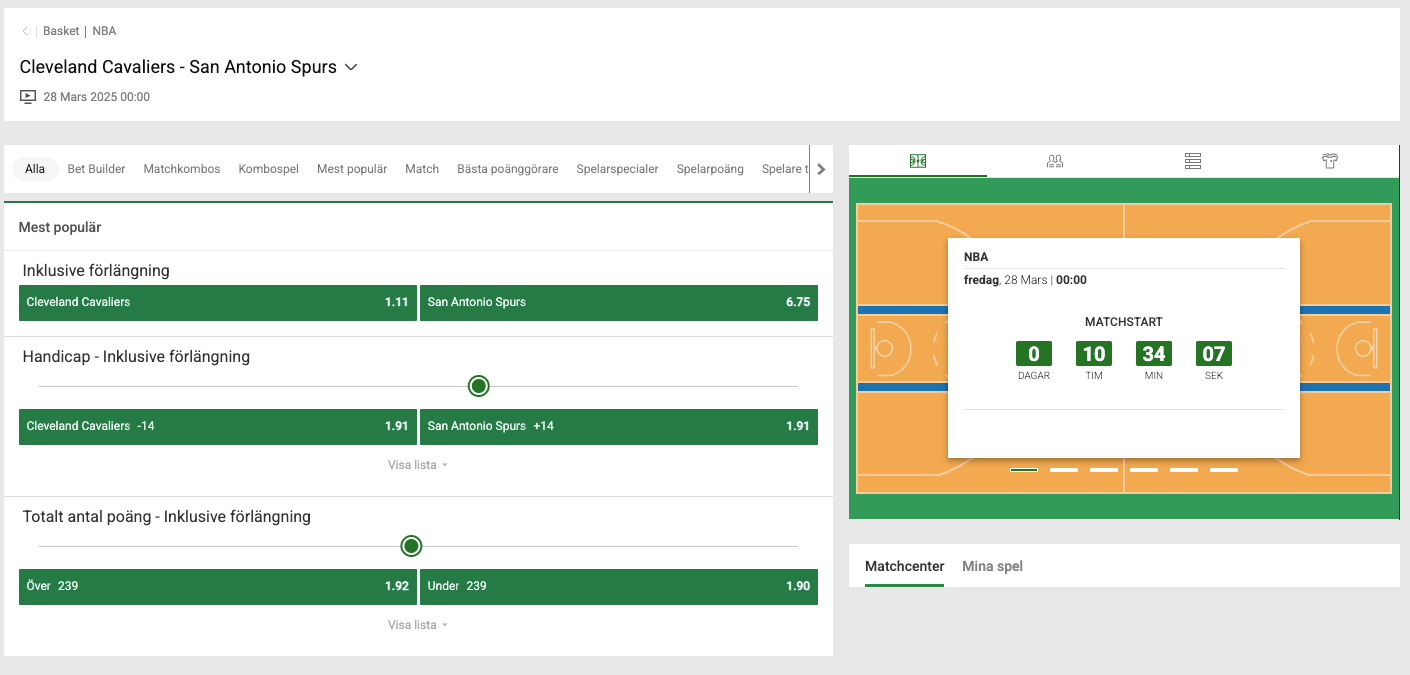This screenshot has height=675, width=1410.
Task: Pick the San Antonio Spurs +14 odds cell
Action: (619, 426)
